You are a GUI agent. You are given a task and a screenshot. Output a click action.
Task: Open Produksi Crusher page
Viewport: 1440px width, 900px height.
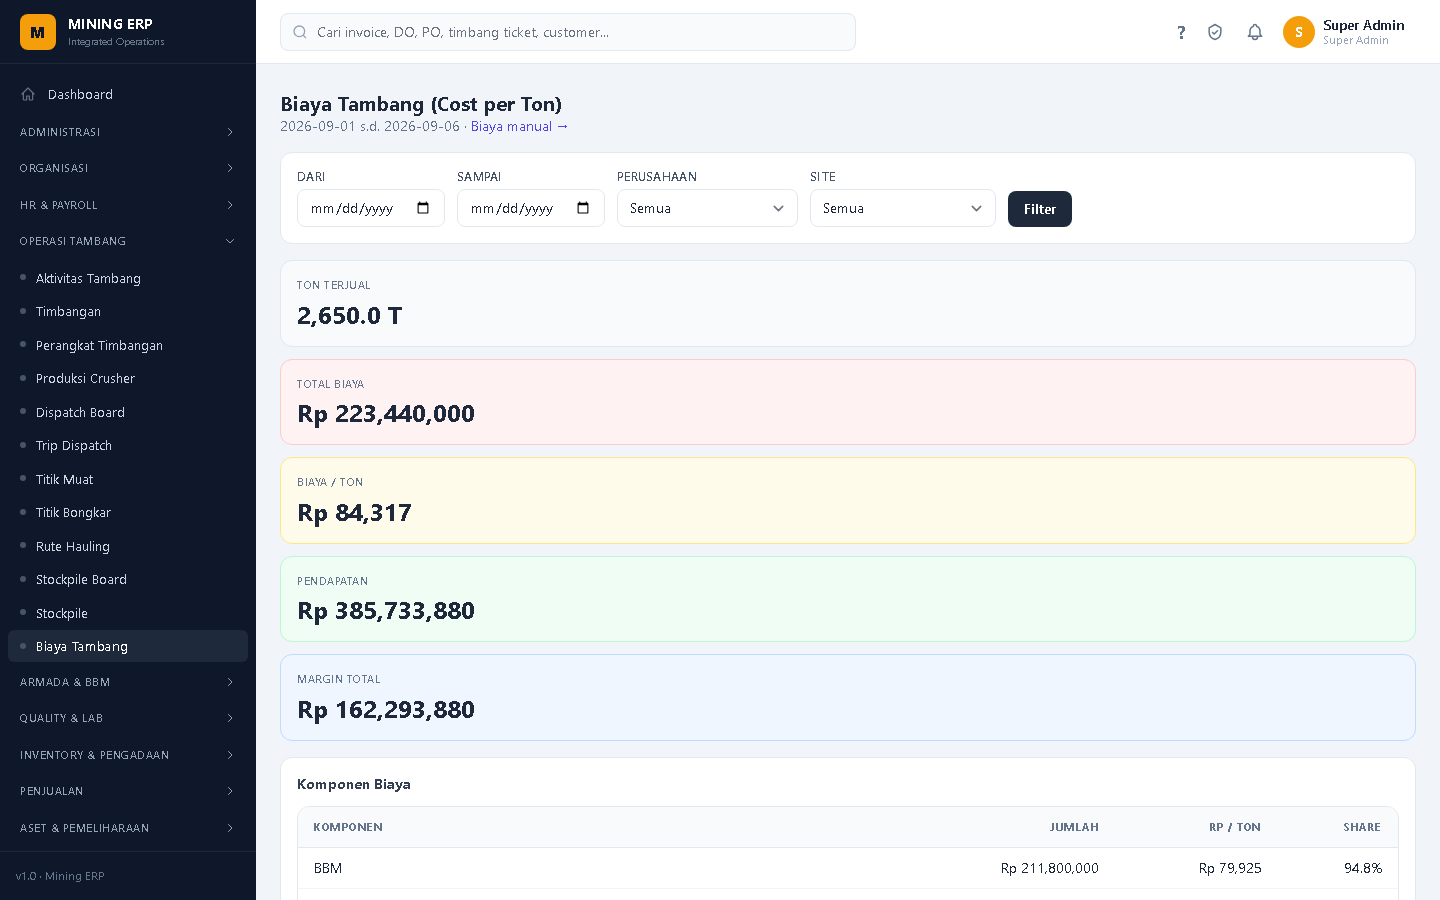[128, 379]
